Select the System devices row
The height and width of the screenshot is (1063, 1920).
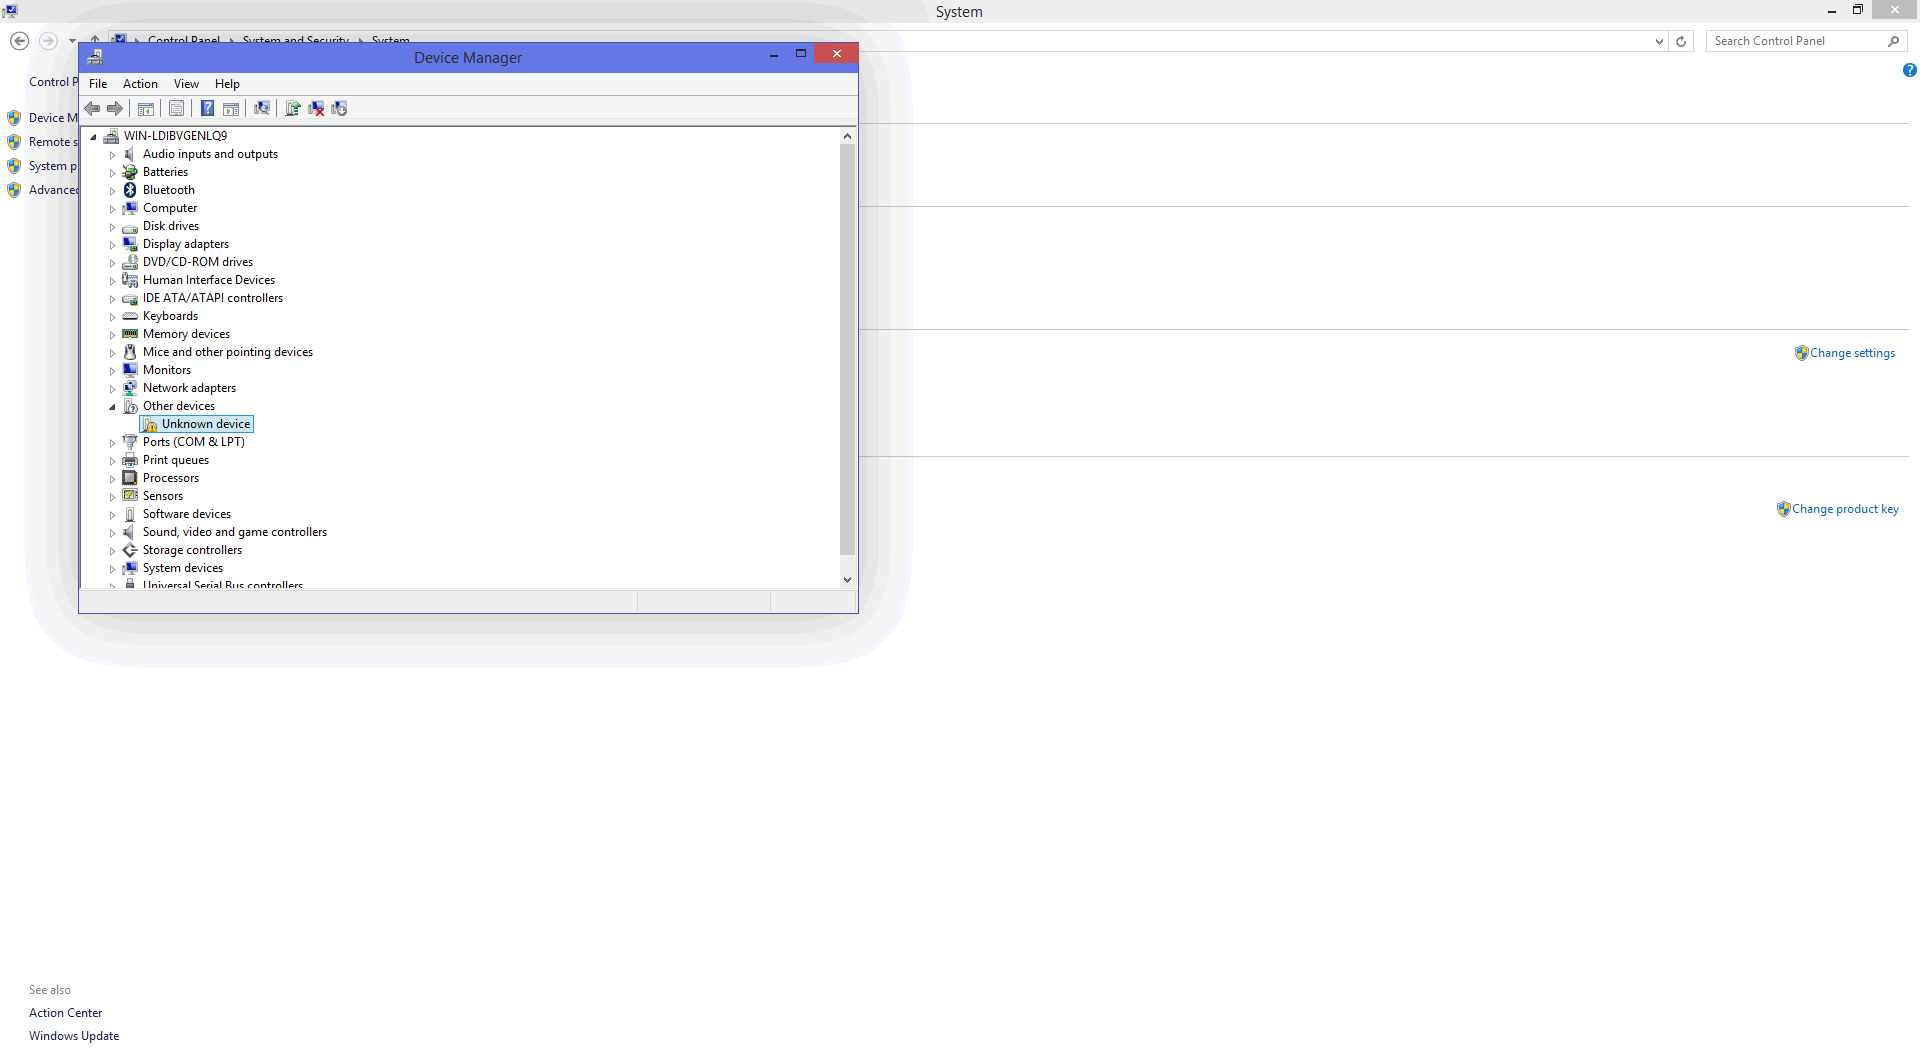click(x=183, y=568)
